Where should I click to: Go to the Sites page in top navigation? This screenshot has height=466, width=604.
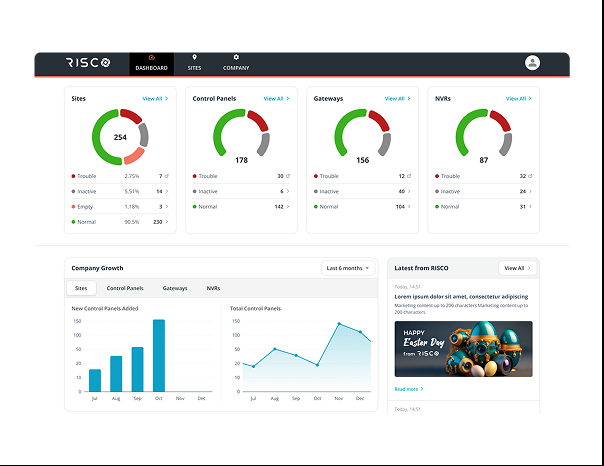tap(194, 63)
